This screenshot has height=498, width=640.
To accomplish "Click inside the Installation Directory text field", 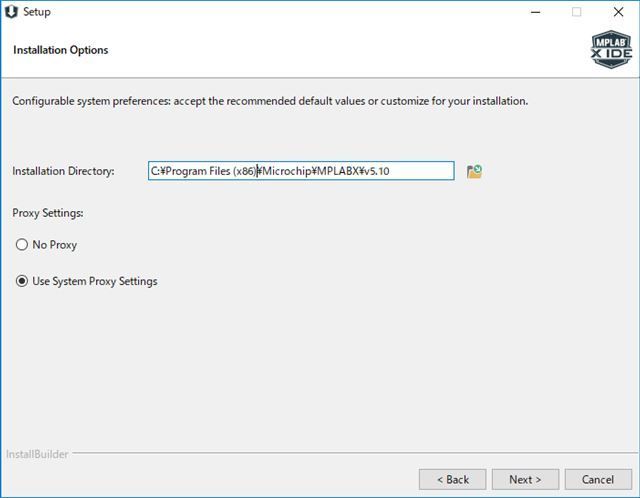I will [x=301, y=171].
